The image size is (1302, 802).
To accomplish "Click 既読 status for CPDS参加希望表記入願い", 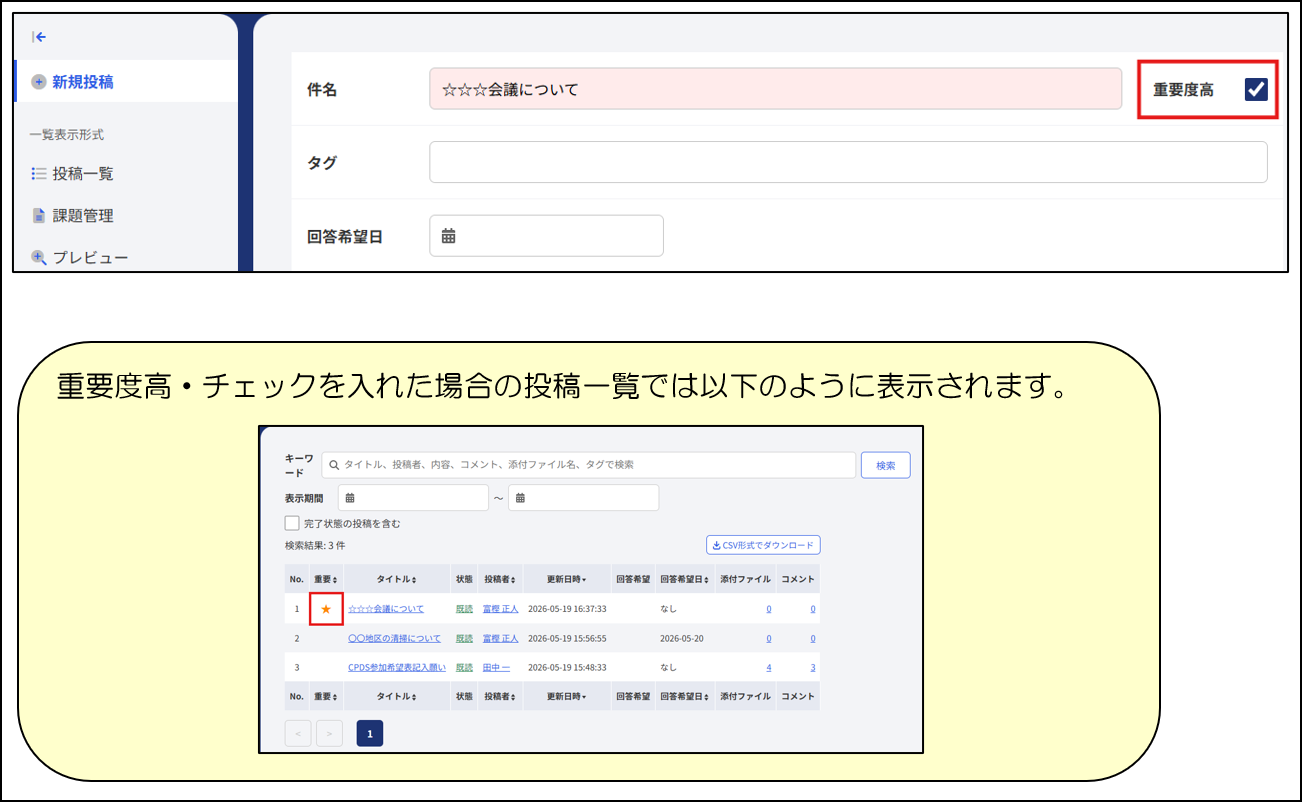I will [464, 667].
